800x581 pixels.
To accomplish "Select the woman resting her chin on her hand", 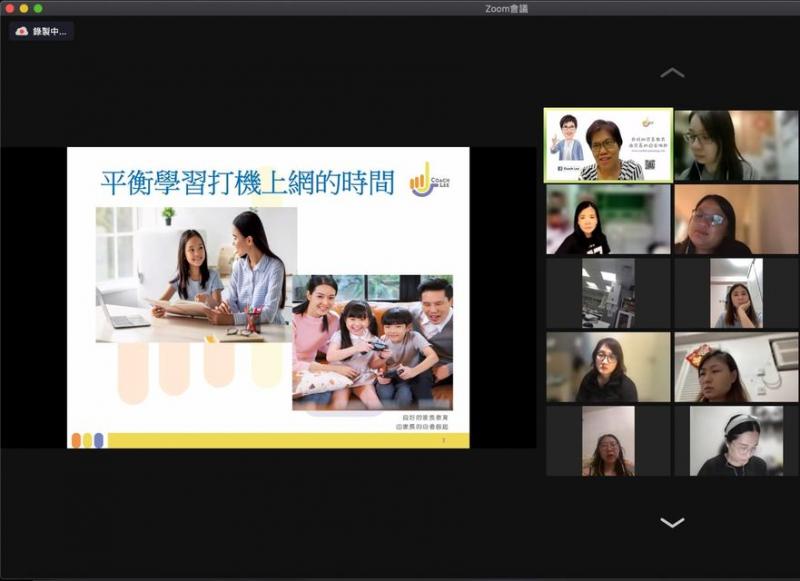I will (736, 293).
